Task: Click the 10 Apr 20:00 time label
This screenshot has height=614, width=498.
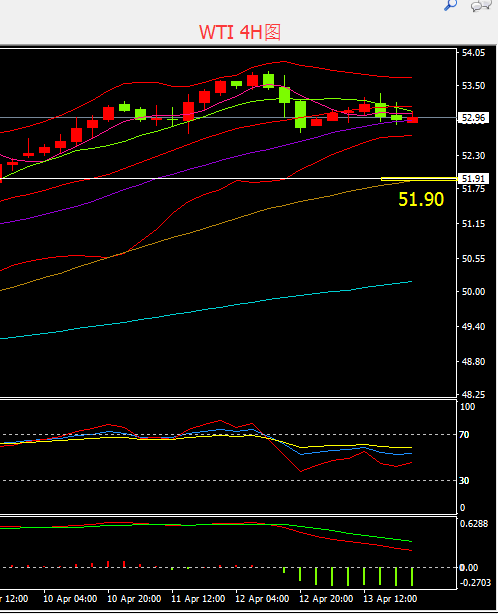Action: [134, 599]
